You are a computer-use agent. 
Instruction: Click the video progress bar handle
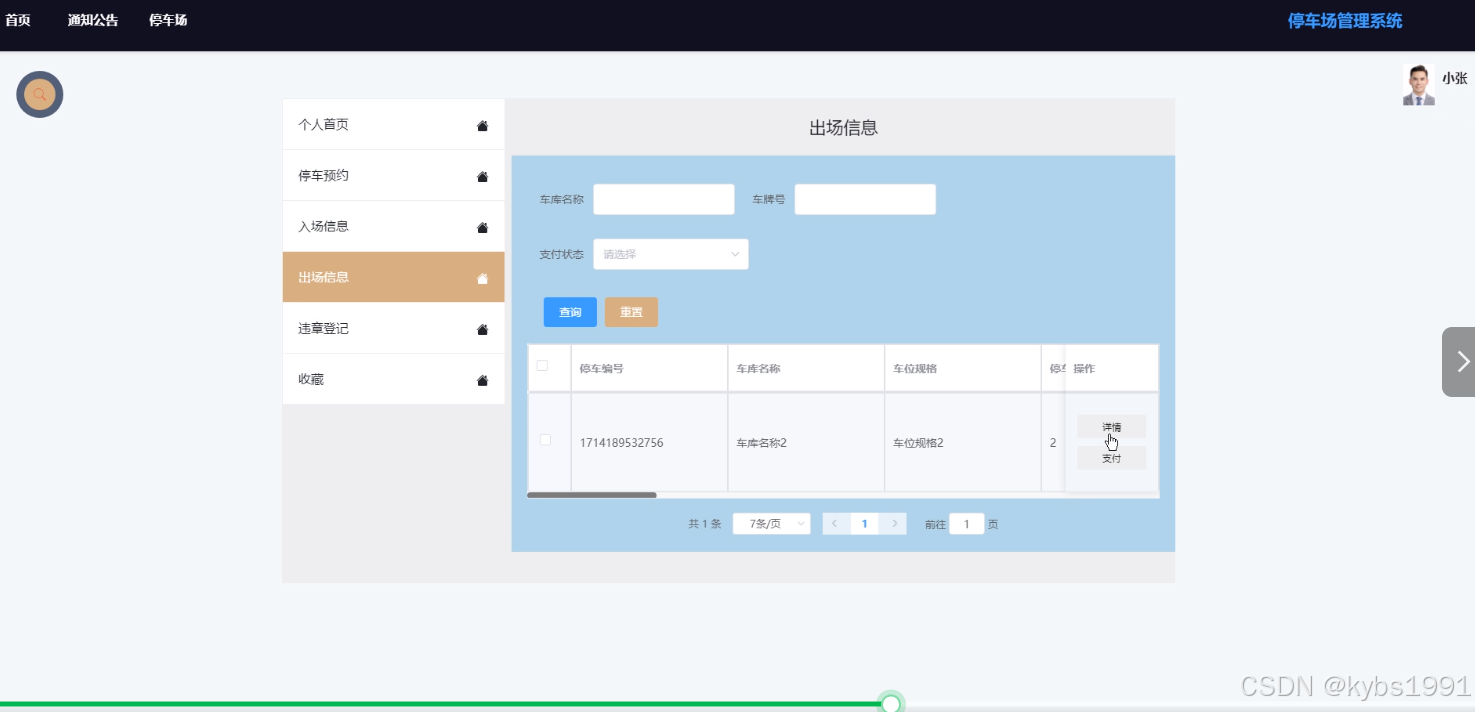pyautogui.click(x=891, y=704)
